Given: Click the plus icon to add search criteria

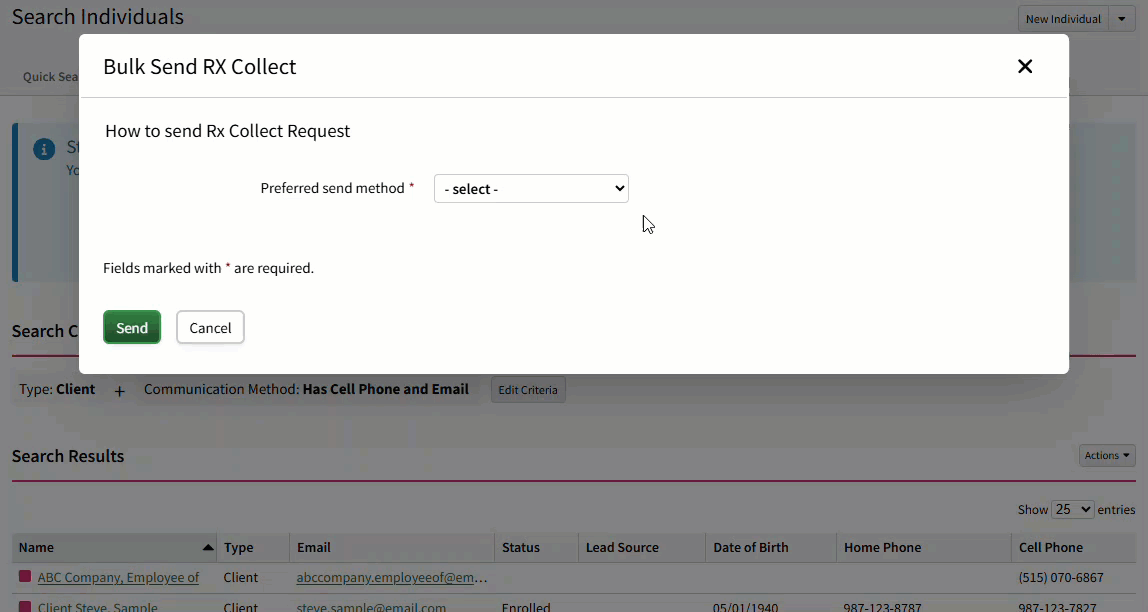Looking at the screenshot, I should (119, 391).
